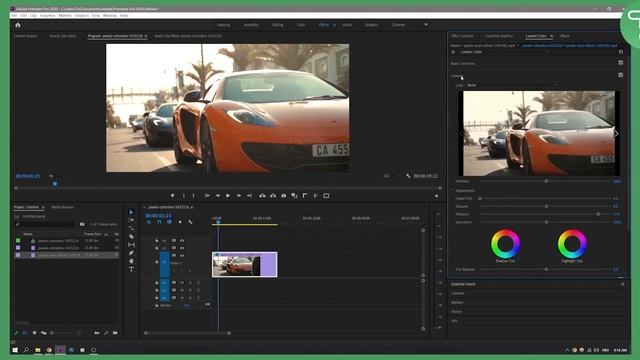Switch to the Media Browser tab
The image size is (640, 360).
(62, 207)
